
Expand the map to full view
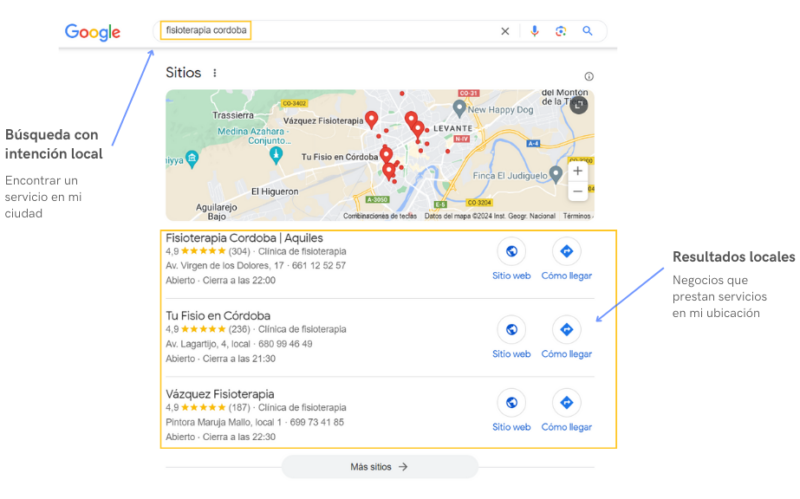tap(579, 105)
